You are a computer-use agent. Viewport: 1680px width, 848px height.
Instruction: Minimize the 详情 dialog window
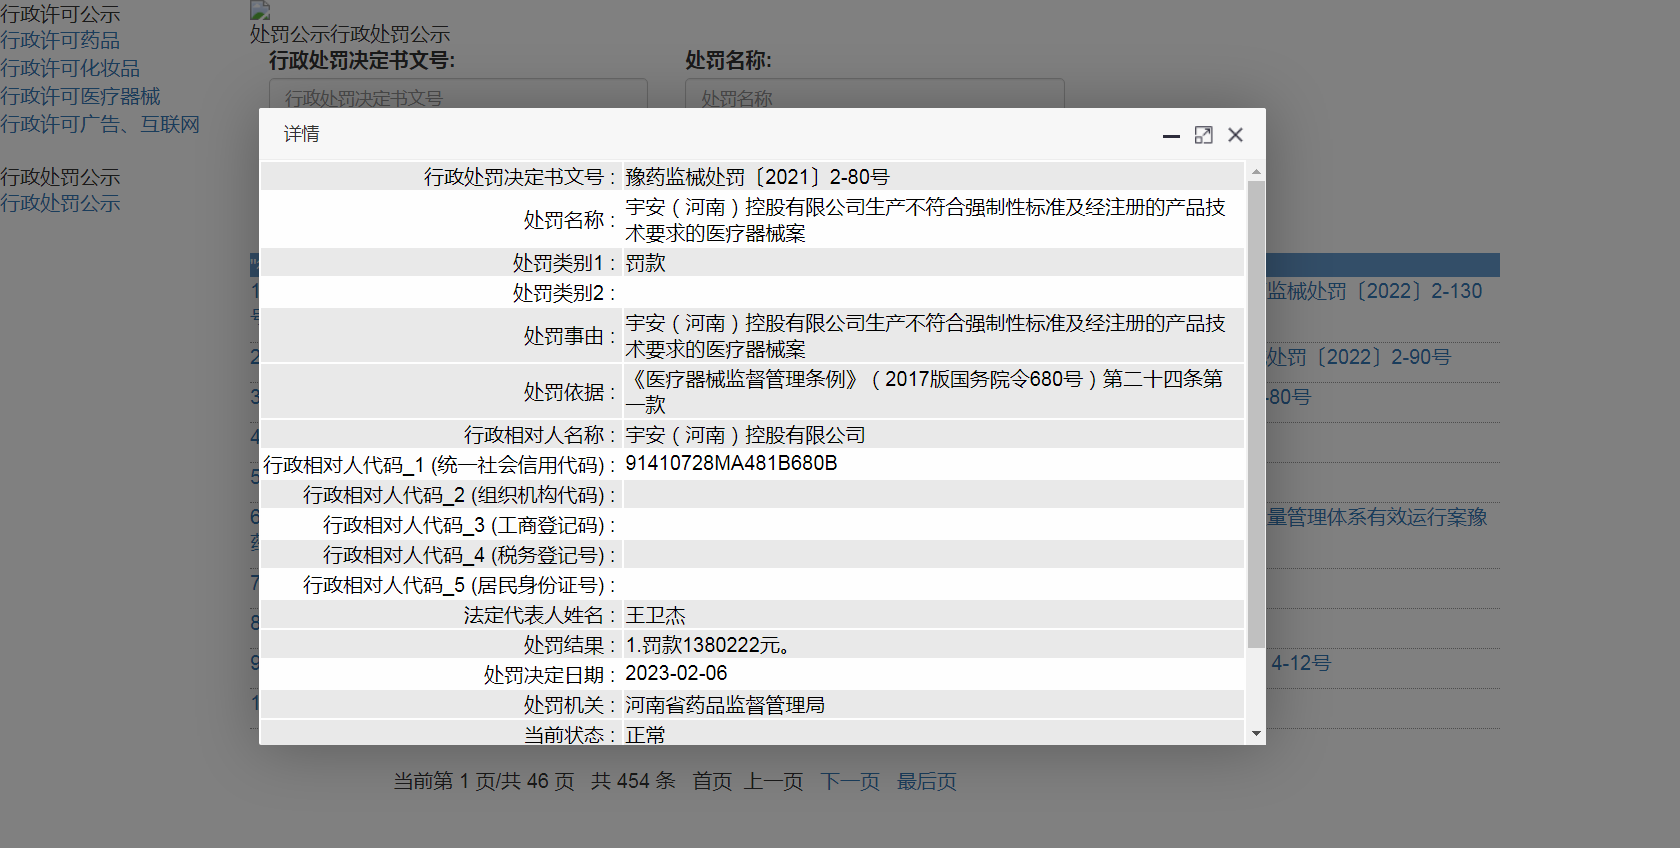click(1171, 135)
